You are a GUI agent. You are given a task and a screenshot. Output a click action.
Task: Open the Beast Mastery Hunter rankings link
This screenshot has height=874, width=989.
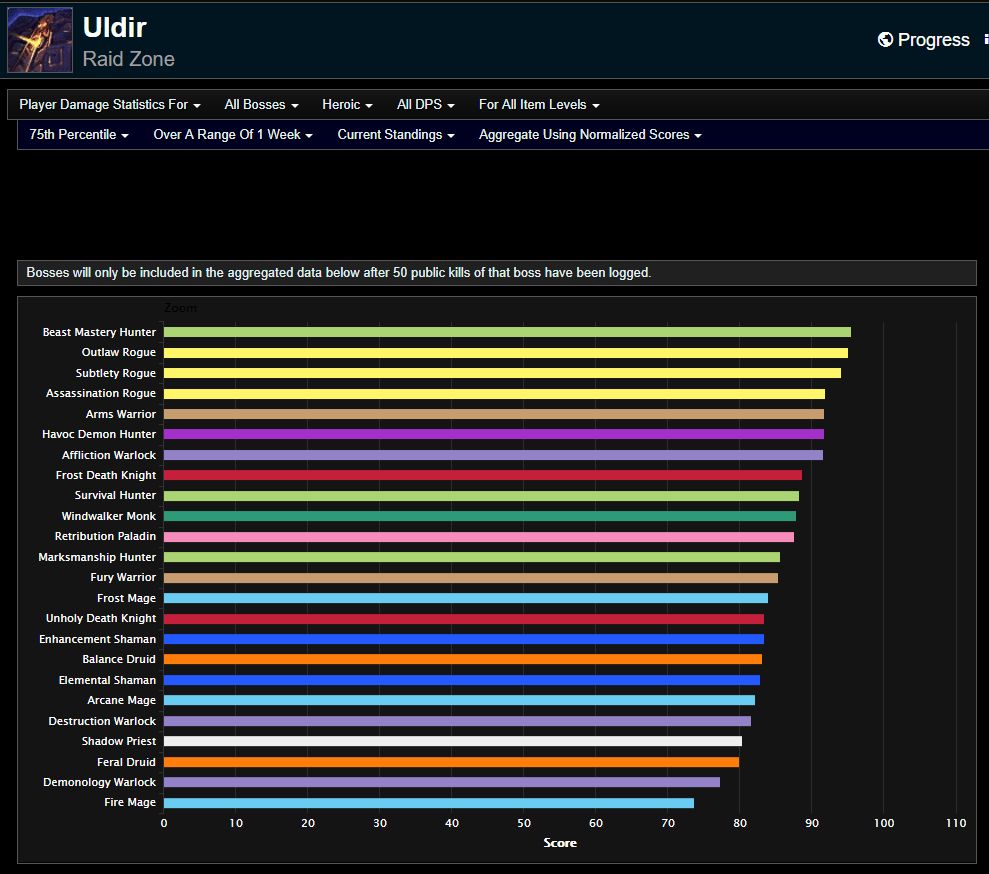click(99, 331)
